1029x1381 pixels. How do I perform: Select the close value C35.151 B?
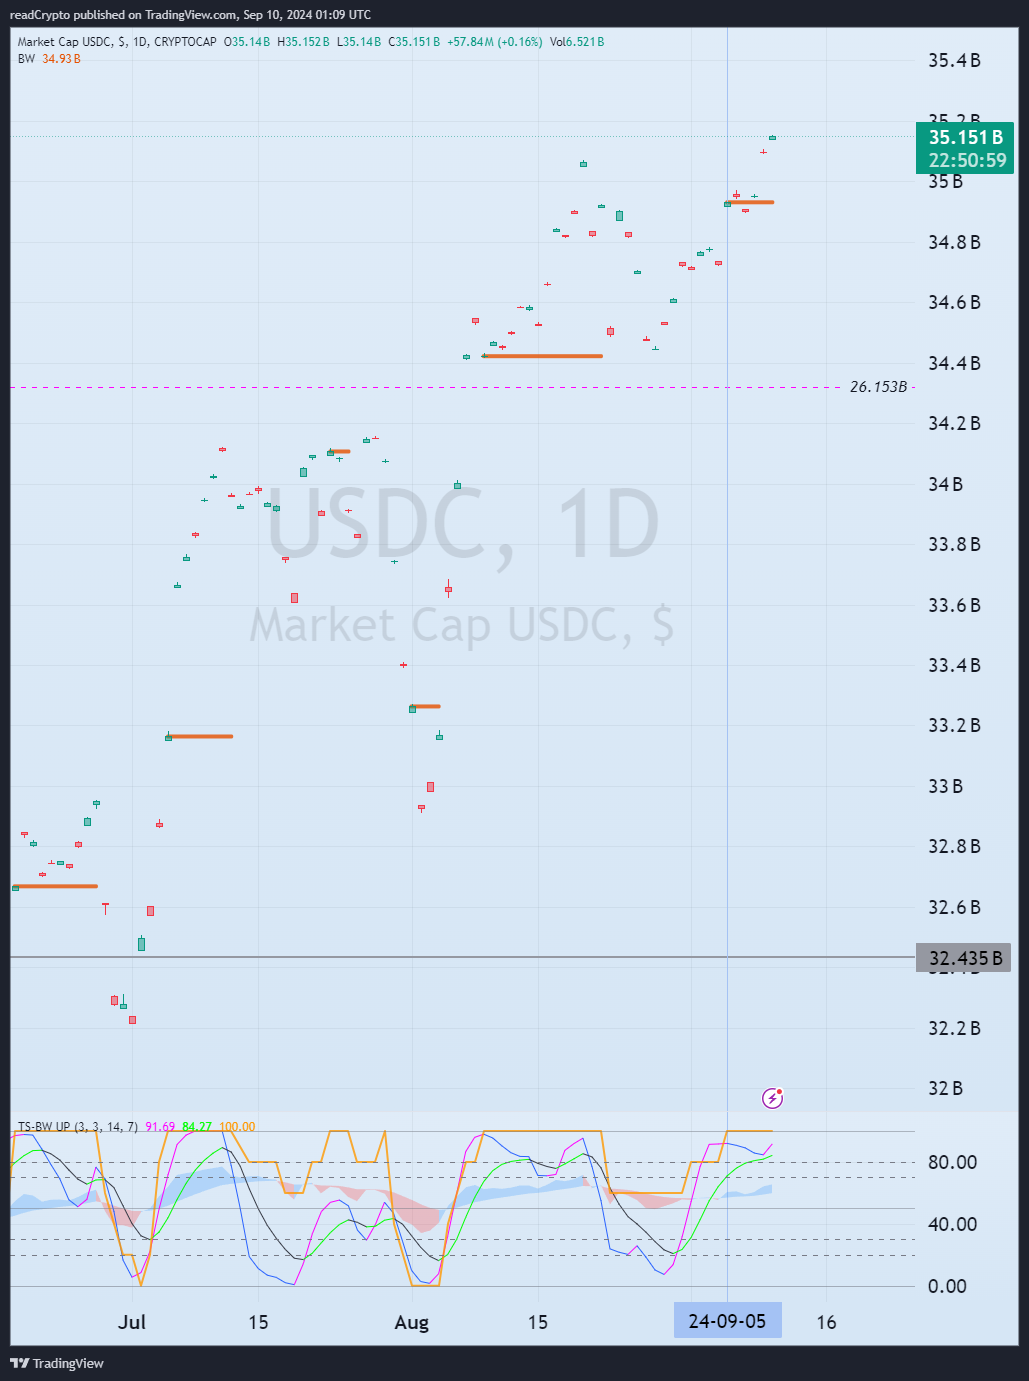point(414,42)
